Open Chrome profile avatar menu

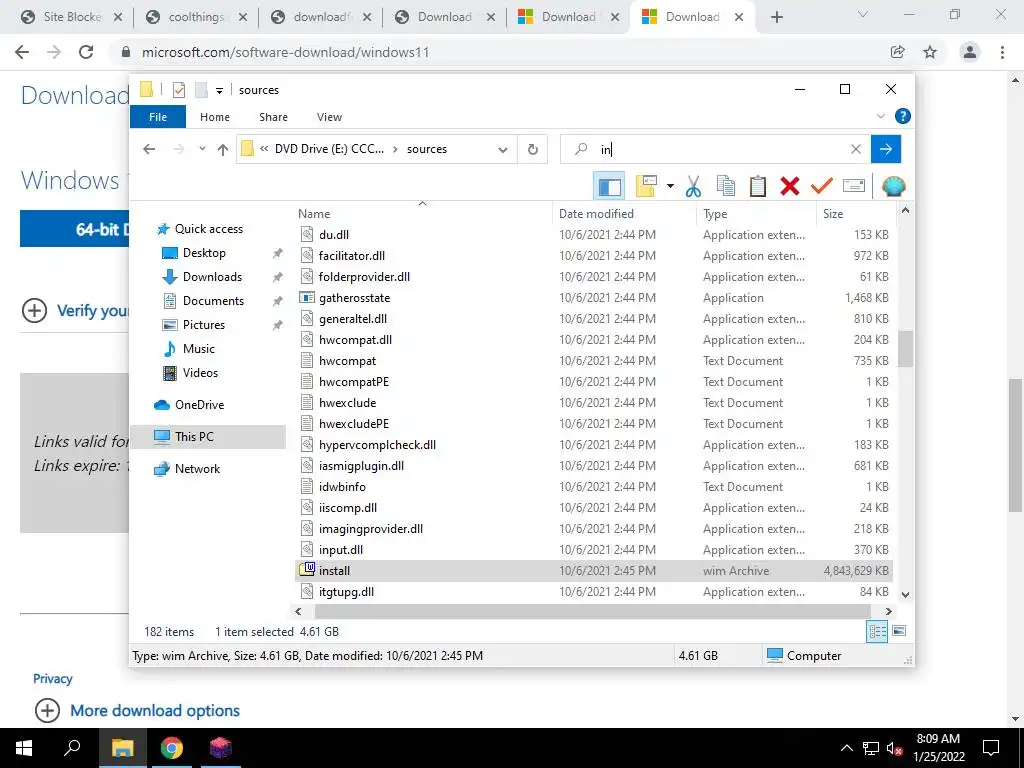tap(970, 52)
